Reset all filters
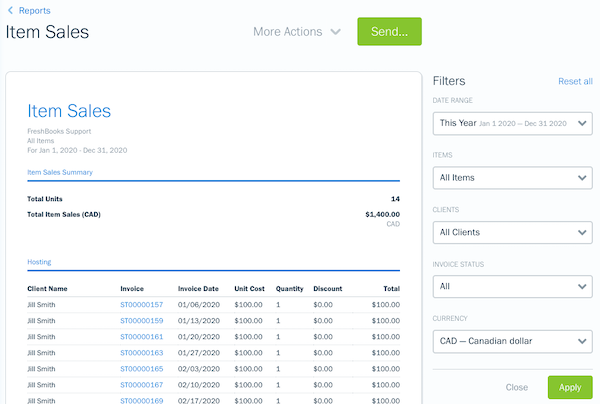Viewport: 600px width, 404px height. click(x=575, y=81)
